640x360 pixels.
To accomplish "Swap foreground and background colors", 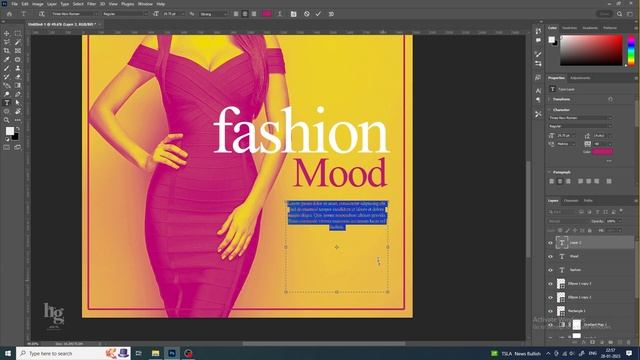I will click(18, 129).
